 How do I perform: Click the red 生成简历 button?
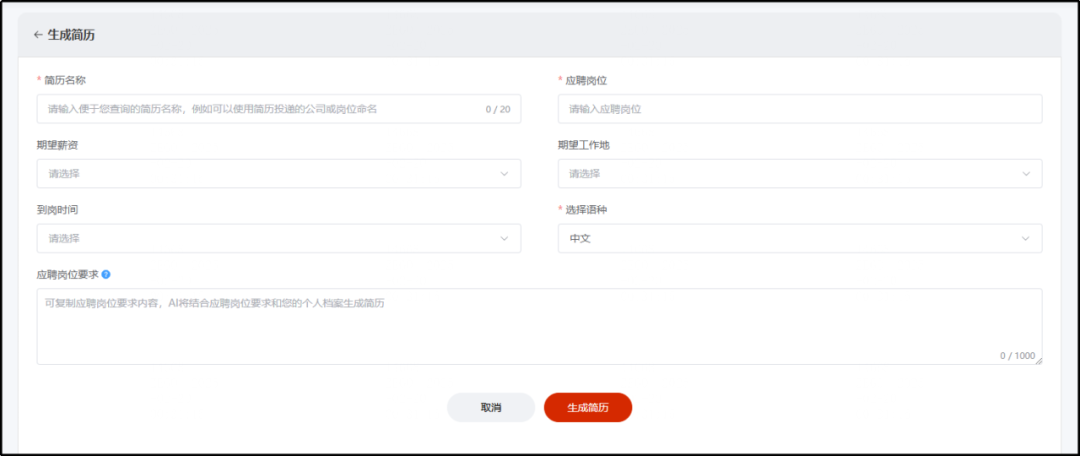pyautogui.click(x=588, y=408)
